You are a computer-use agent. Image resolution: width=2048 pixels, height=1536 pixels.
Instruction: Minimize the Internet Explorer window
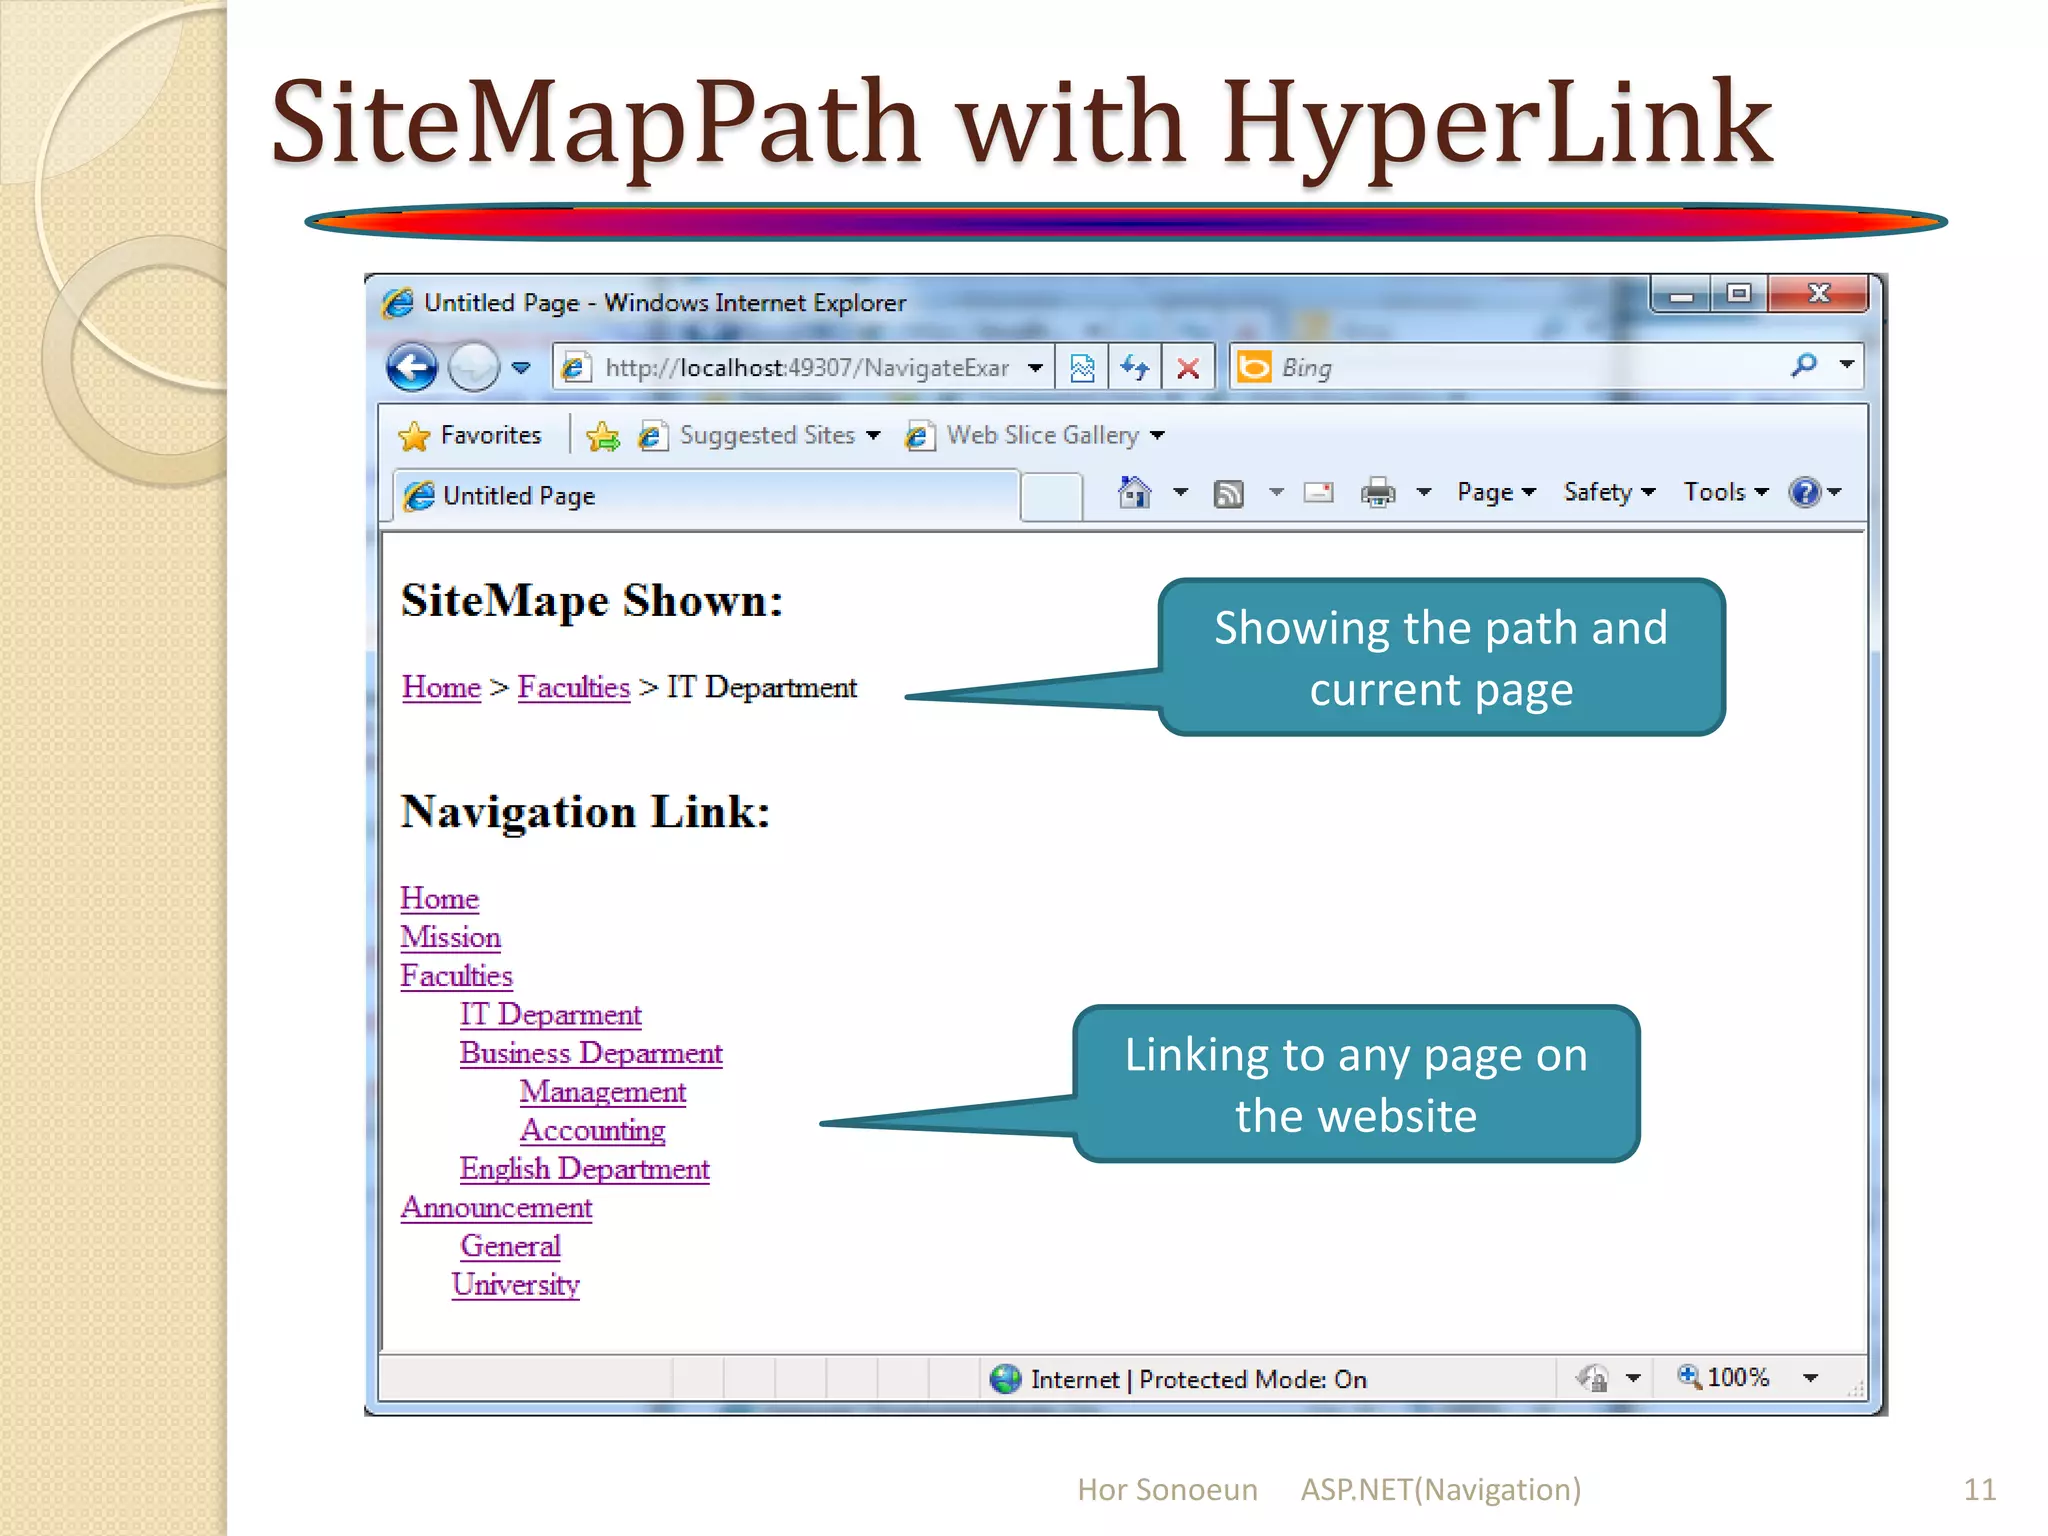coord(1681,294)
